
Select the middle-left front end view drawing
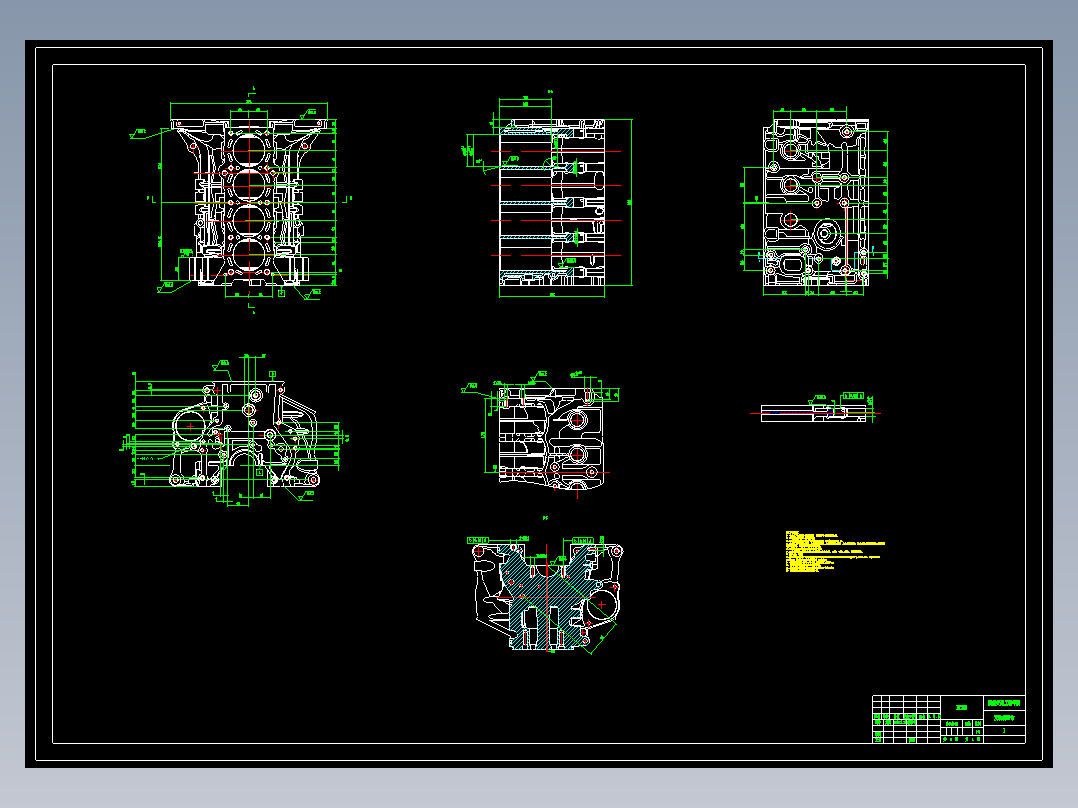pos(235,431)
